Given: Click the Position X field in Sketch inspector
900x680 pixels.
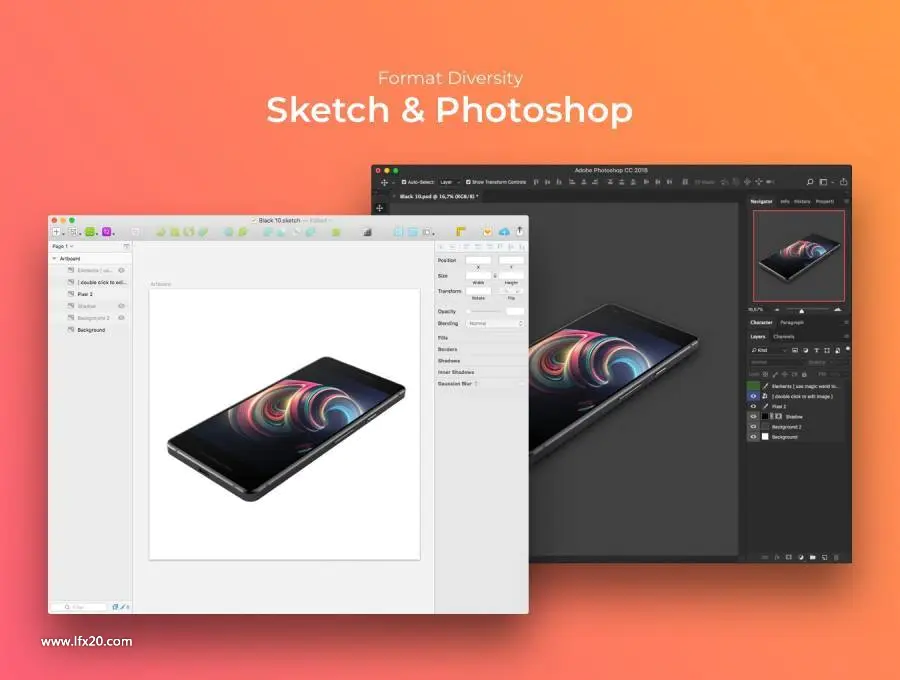Looking at the screenshot, I should [x=478, y=261].
